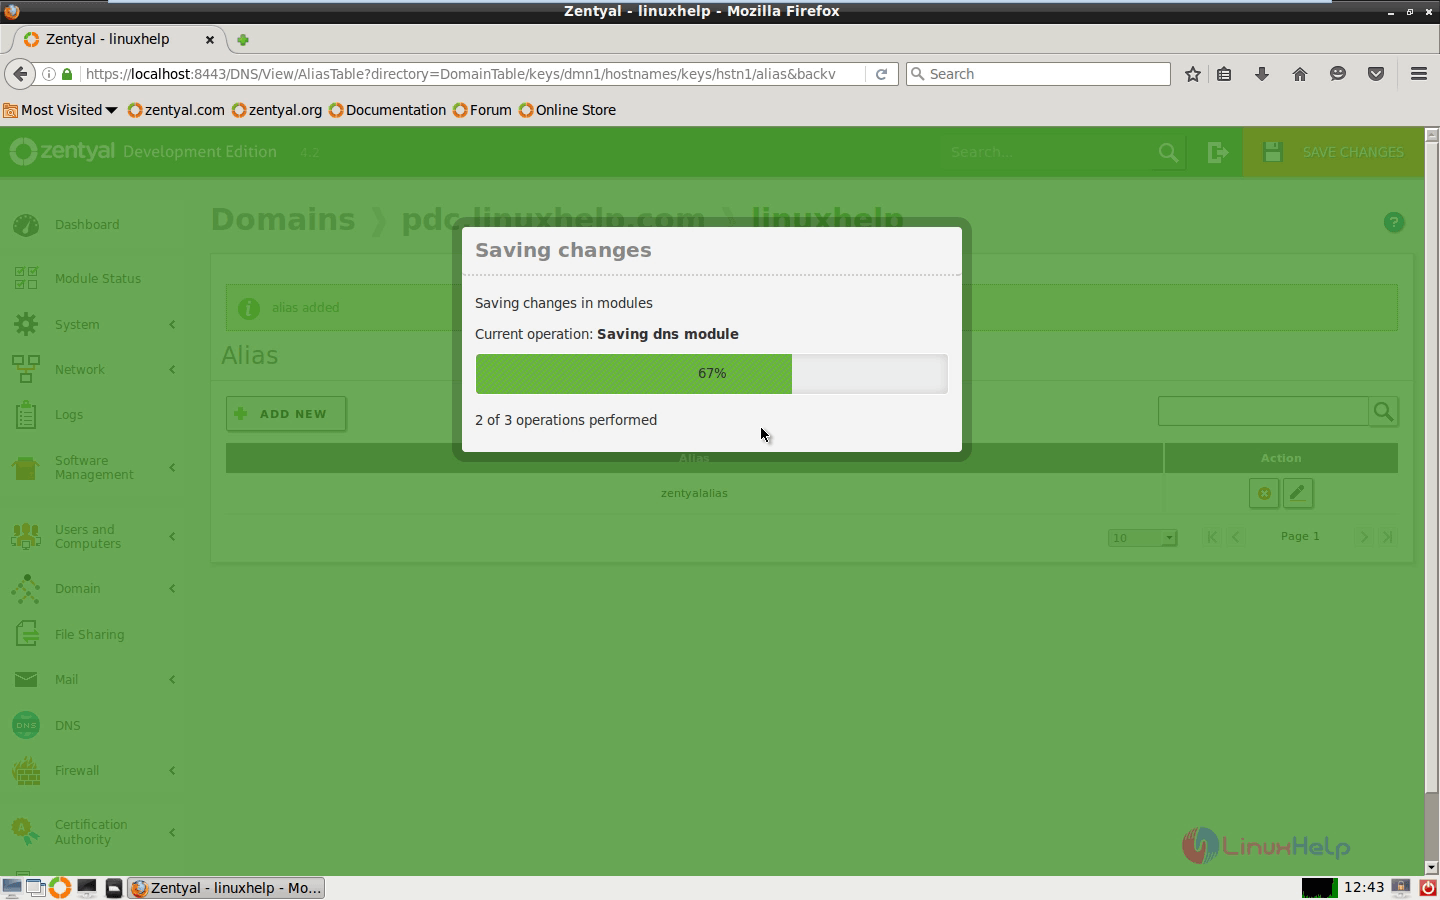Open the page size dropdown showing 10

pos(1142,538)
